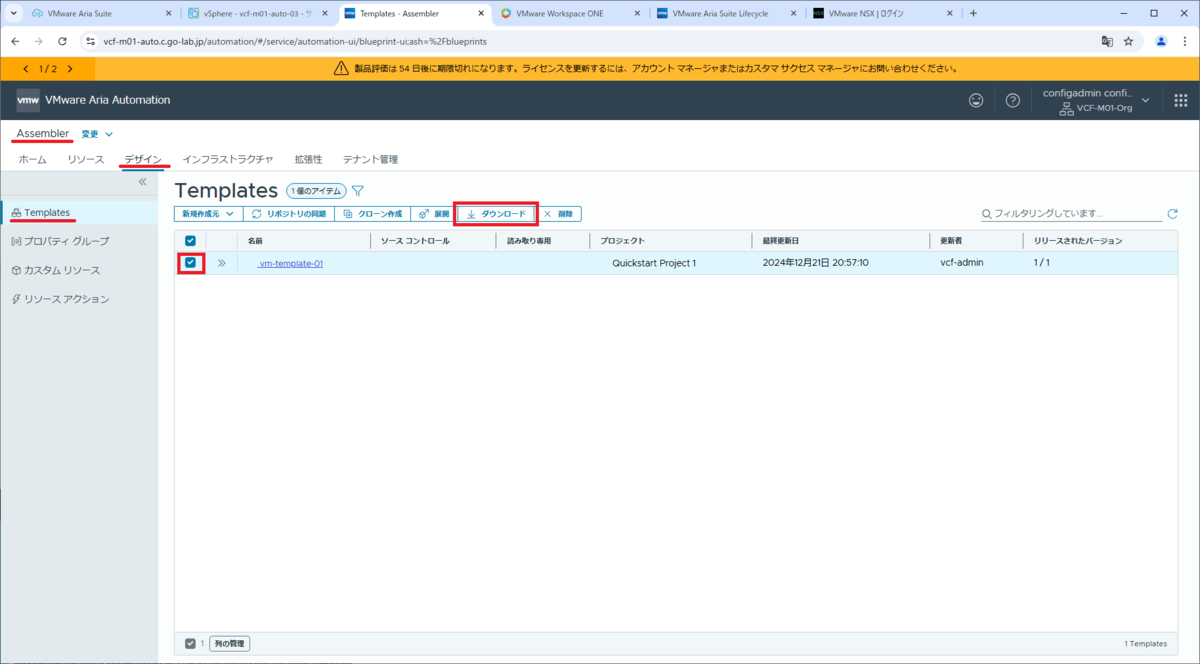The image size is (1200, 664).
Task: Bookmark this page with star icon
Action: point(1128,41)
